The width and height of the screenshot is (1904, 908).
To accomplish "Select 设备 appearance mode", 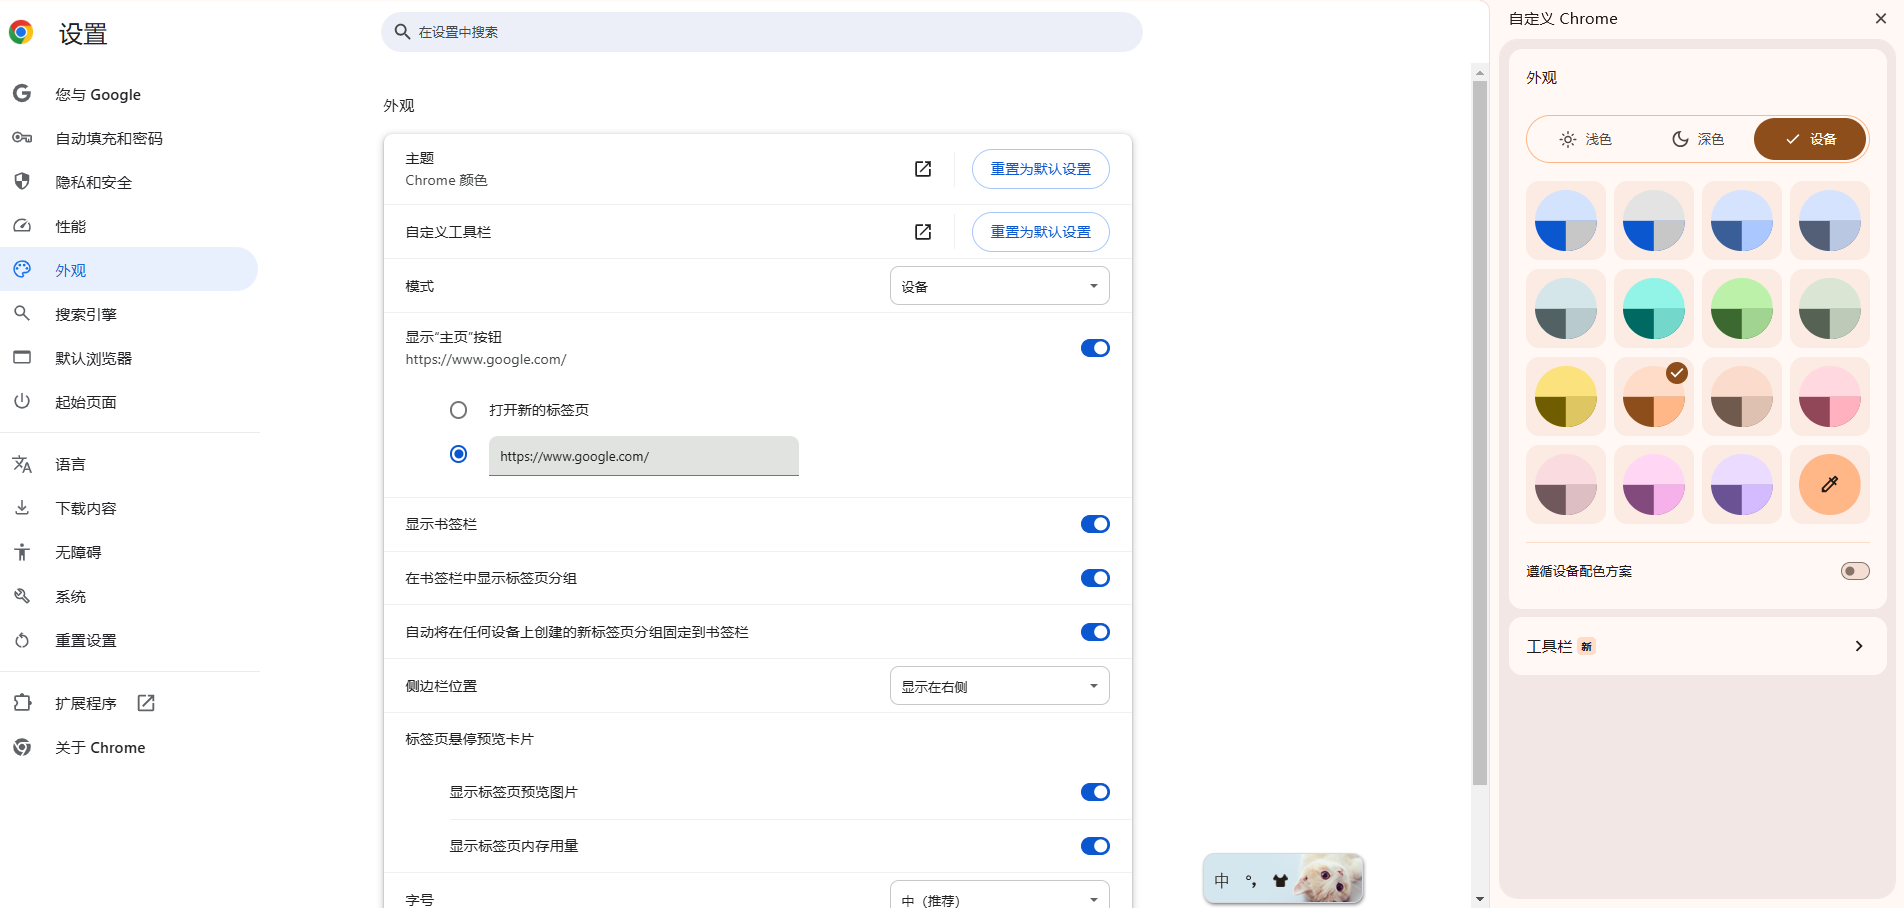I will click(x=1810, y=139).
